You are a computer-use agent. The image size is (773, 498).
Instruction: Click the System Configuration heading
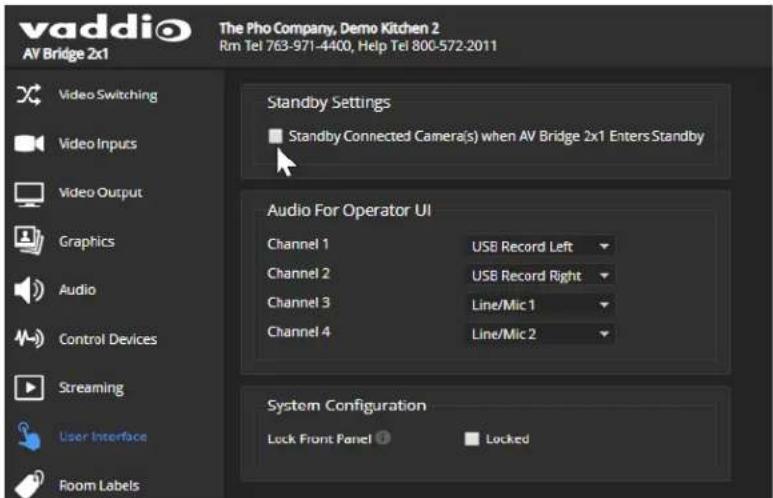347,406
